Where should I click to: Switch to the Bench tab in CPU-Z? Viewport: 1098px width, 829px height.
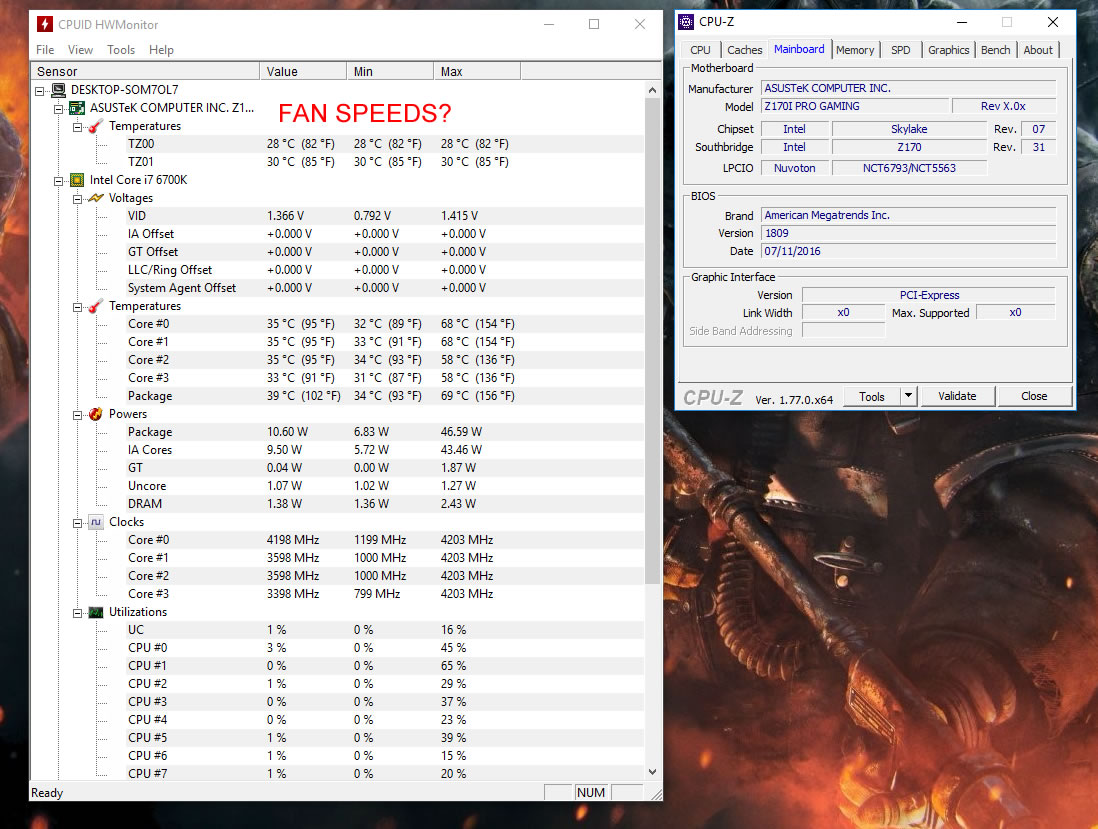996,50
